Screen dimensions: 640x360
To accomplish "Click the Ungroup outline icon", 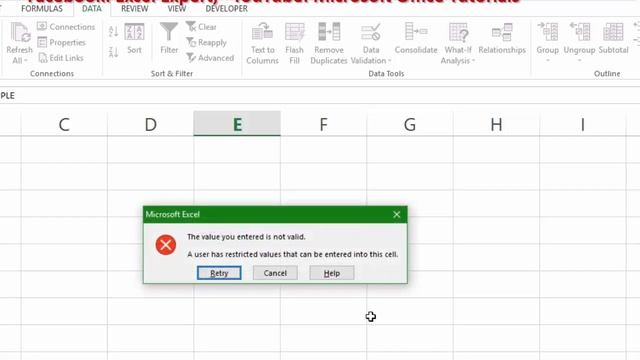I will click(x=579, y=32).
